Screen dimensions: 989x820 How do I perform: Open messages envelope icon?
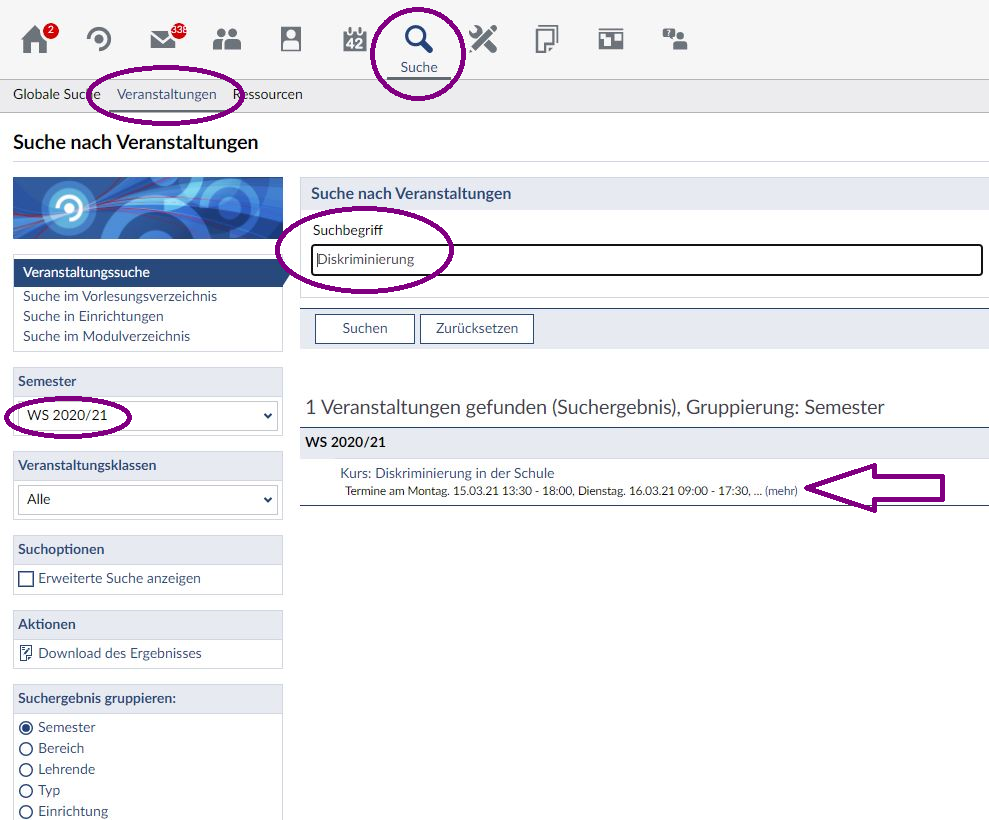pyautogui.click(x=163, y=39)
